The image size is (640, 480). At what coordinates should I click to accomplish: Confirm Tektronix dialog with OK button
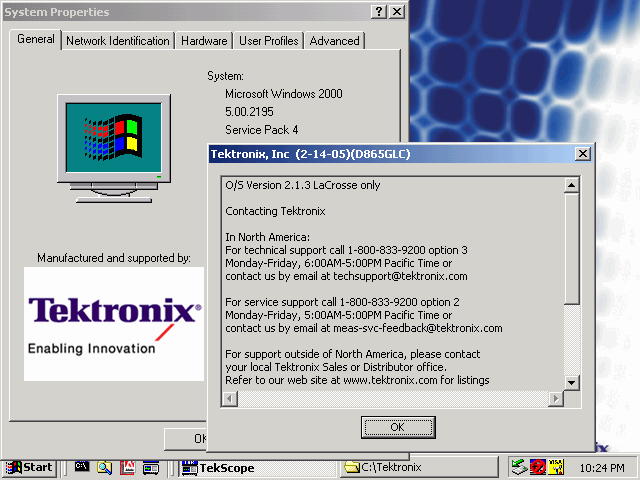[x=398, y=427]
